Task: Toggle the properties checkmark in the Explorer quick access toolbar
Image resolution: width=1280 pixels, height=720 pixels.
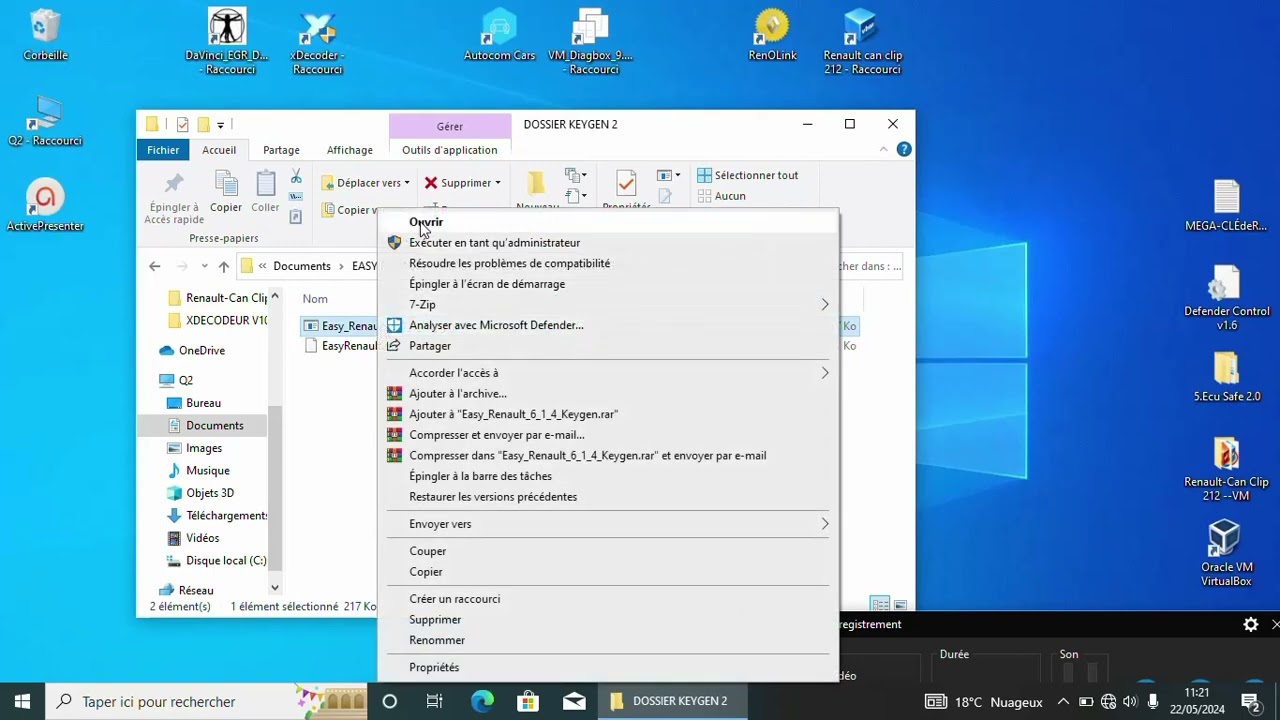Action: [182, 125]
